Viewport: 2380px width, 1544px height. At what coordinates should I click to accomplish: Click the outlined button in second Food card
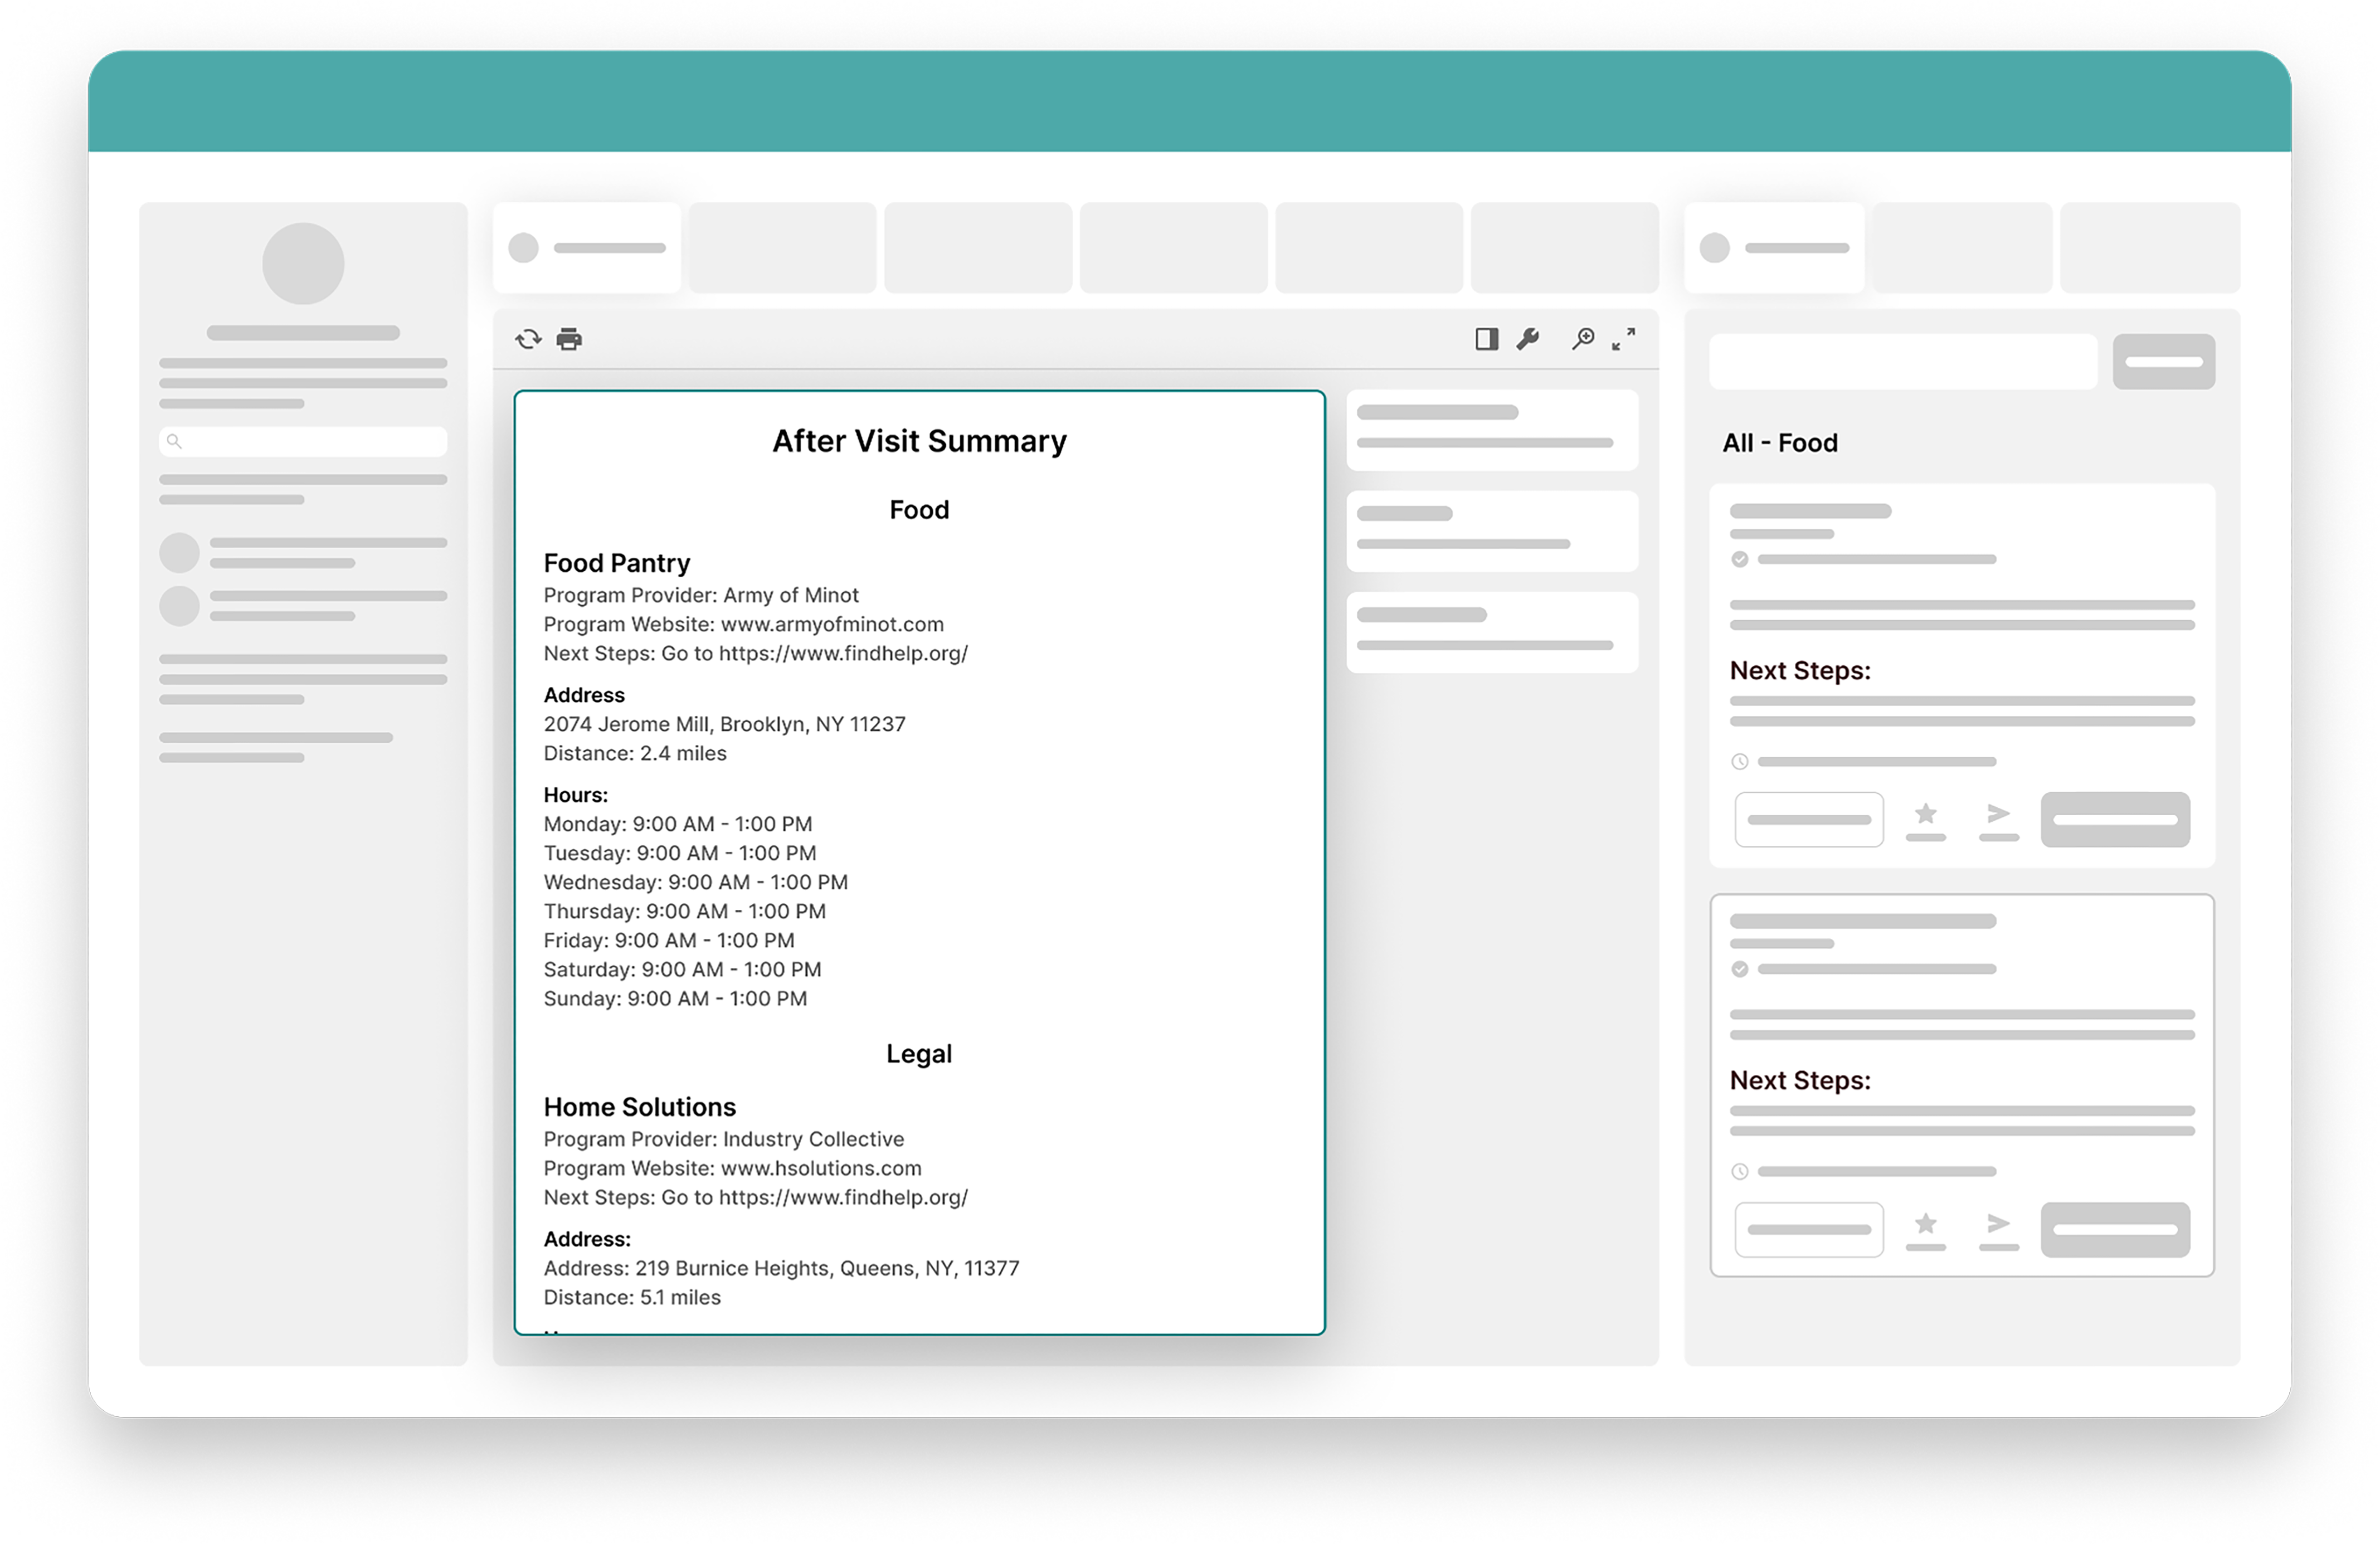tap(1809, 1230)
